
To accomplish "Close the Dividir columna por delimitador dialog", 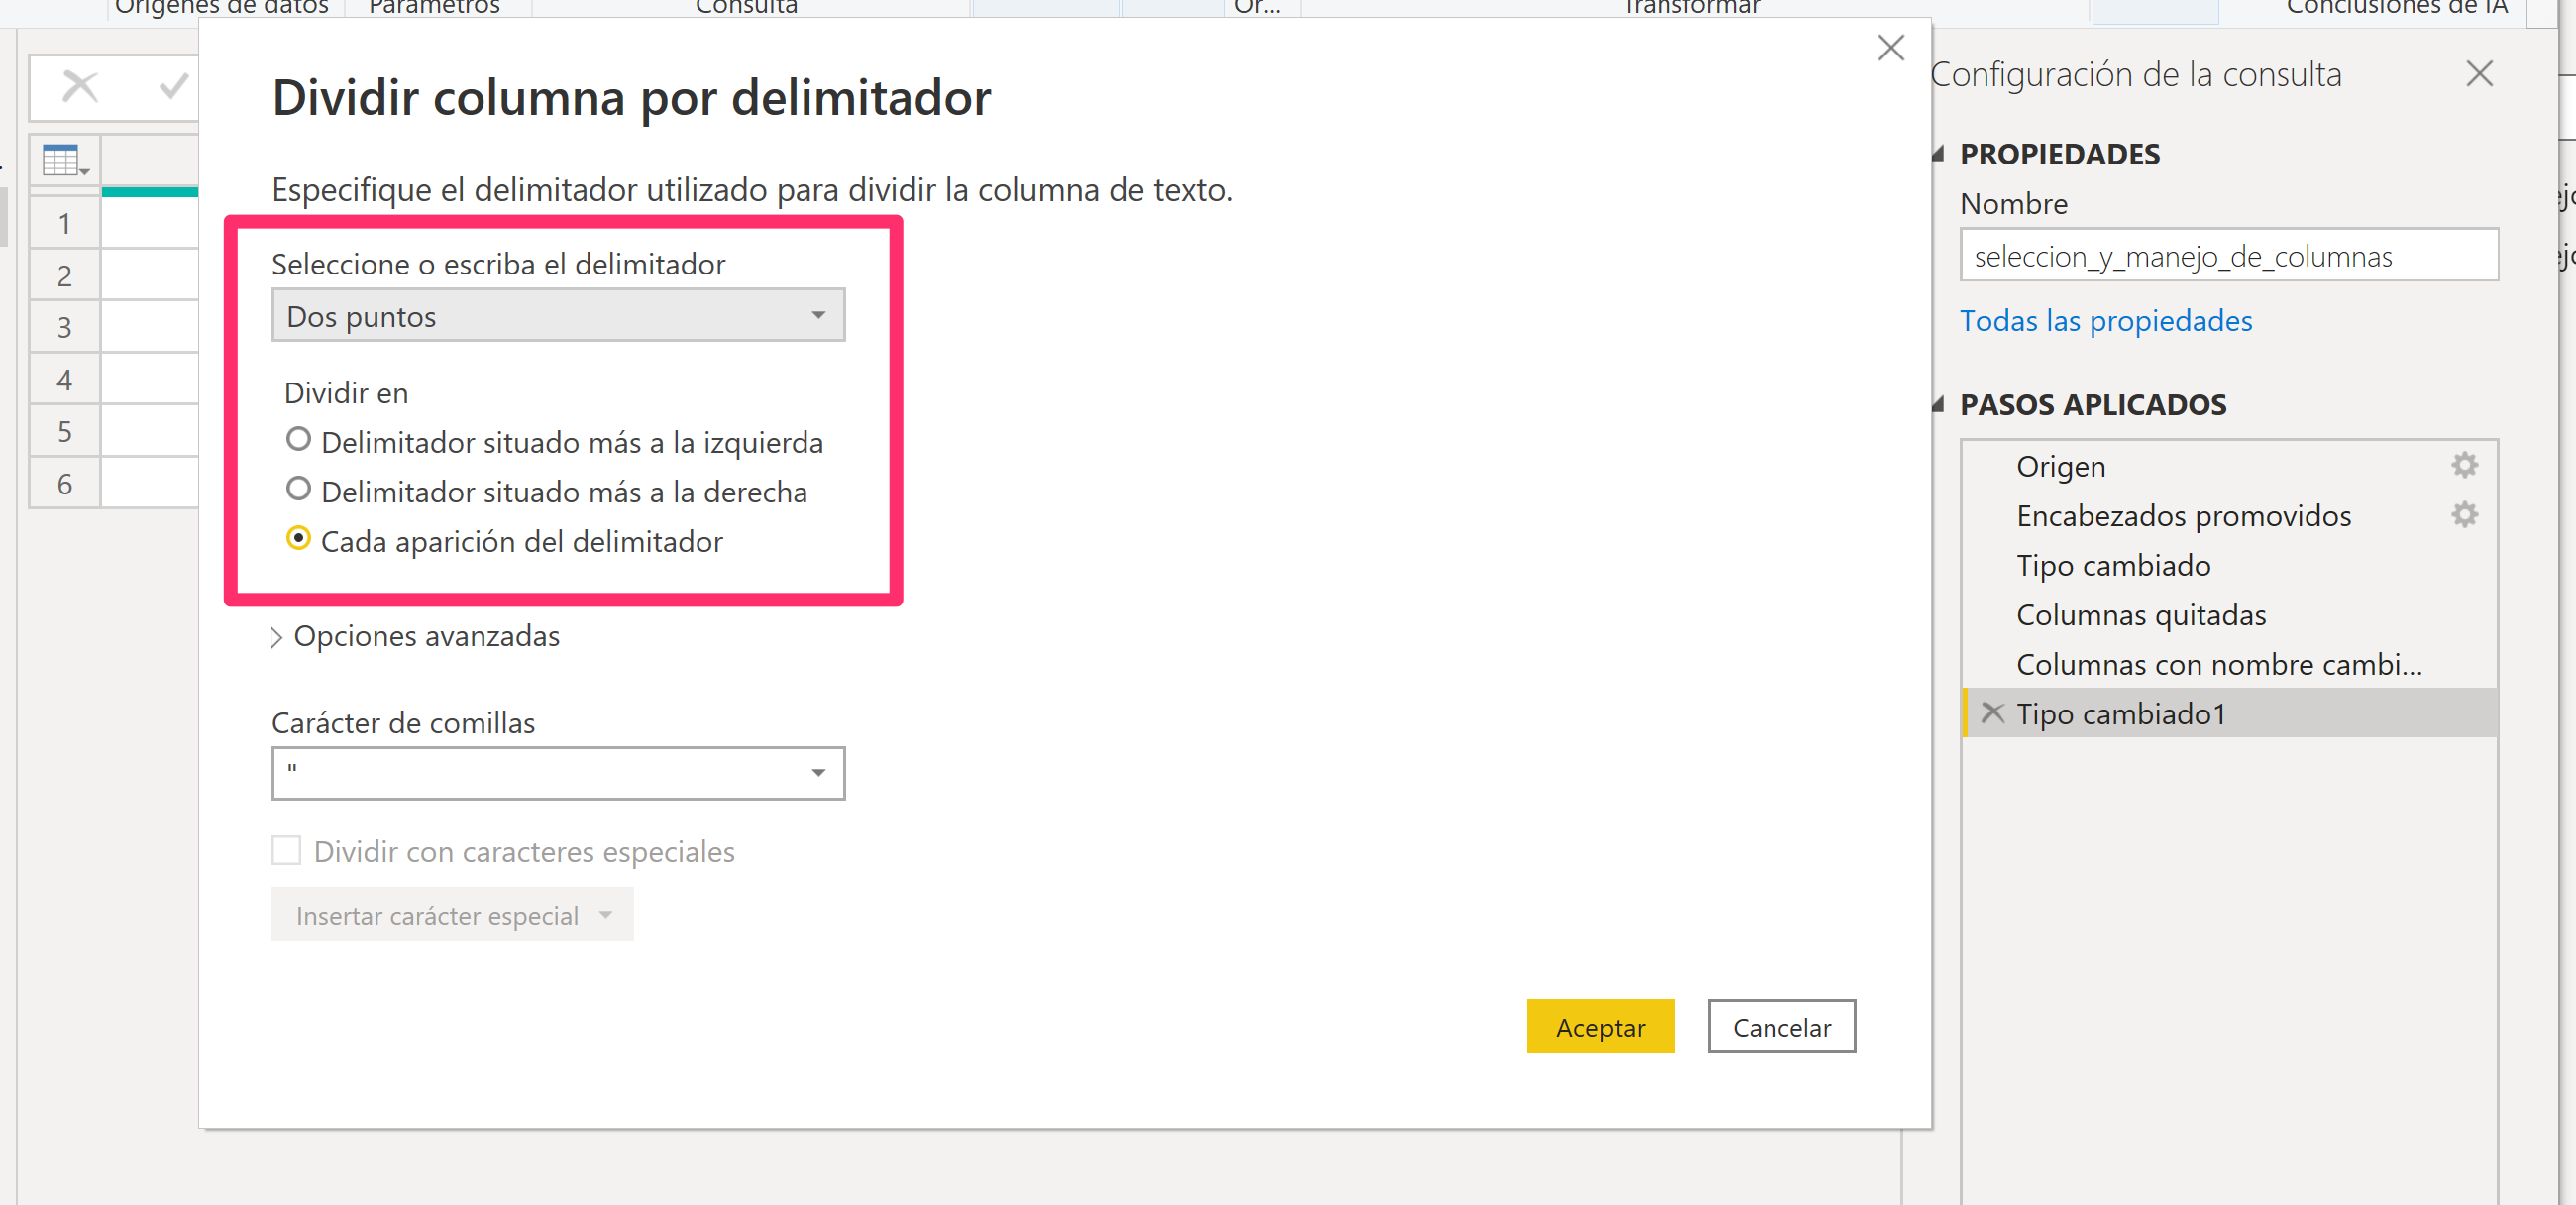I will click(1890, 47).
